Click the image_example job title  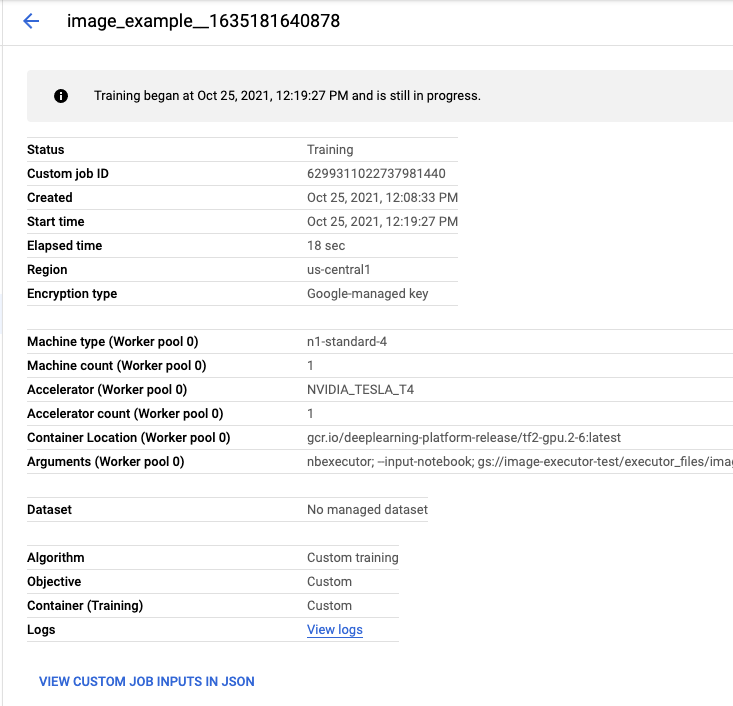tap(203, 21)
